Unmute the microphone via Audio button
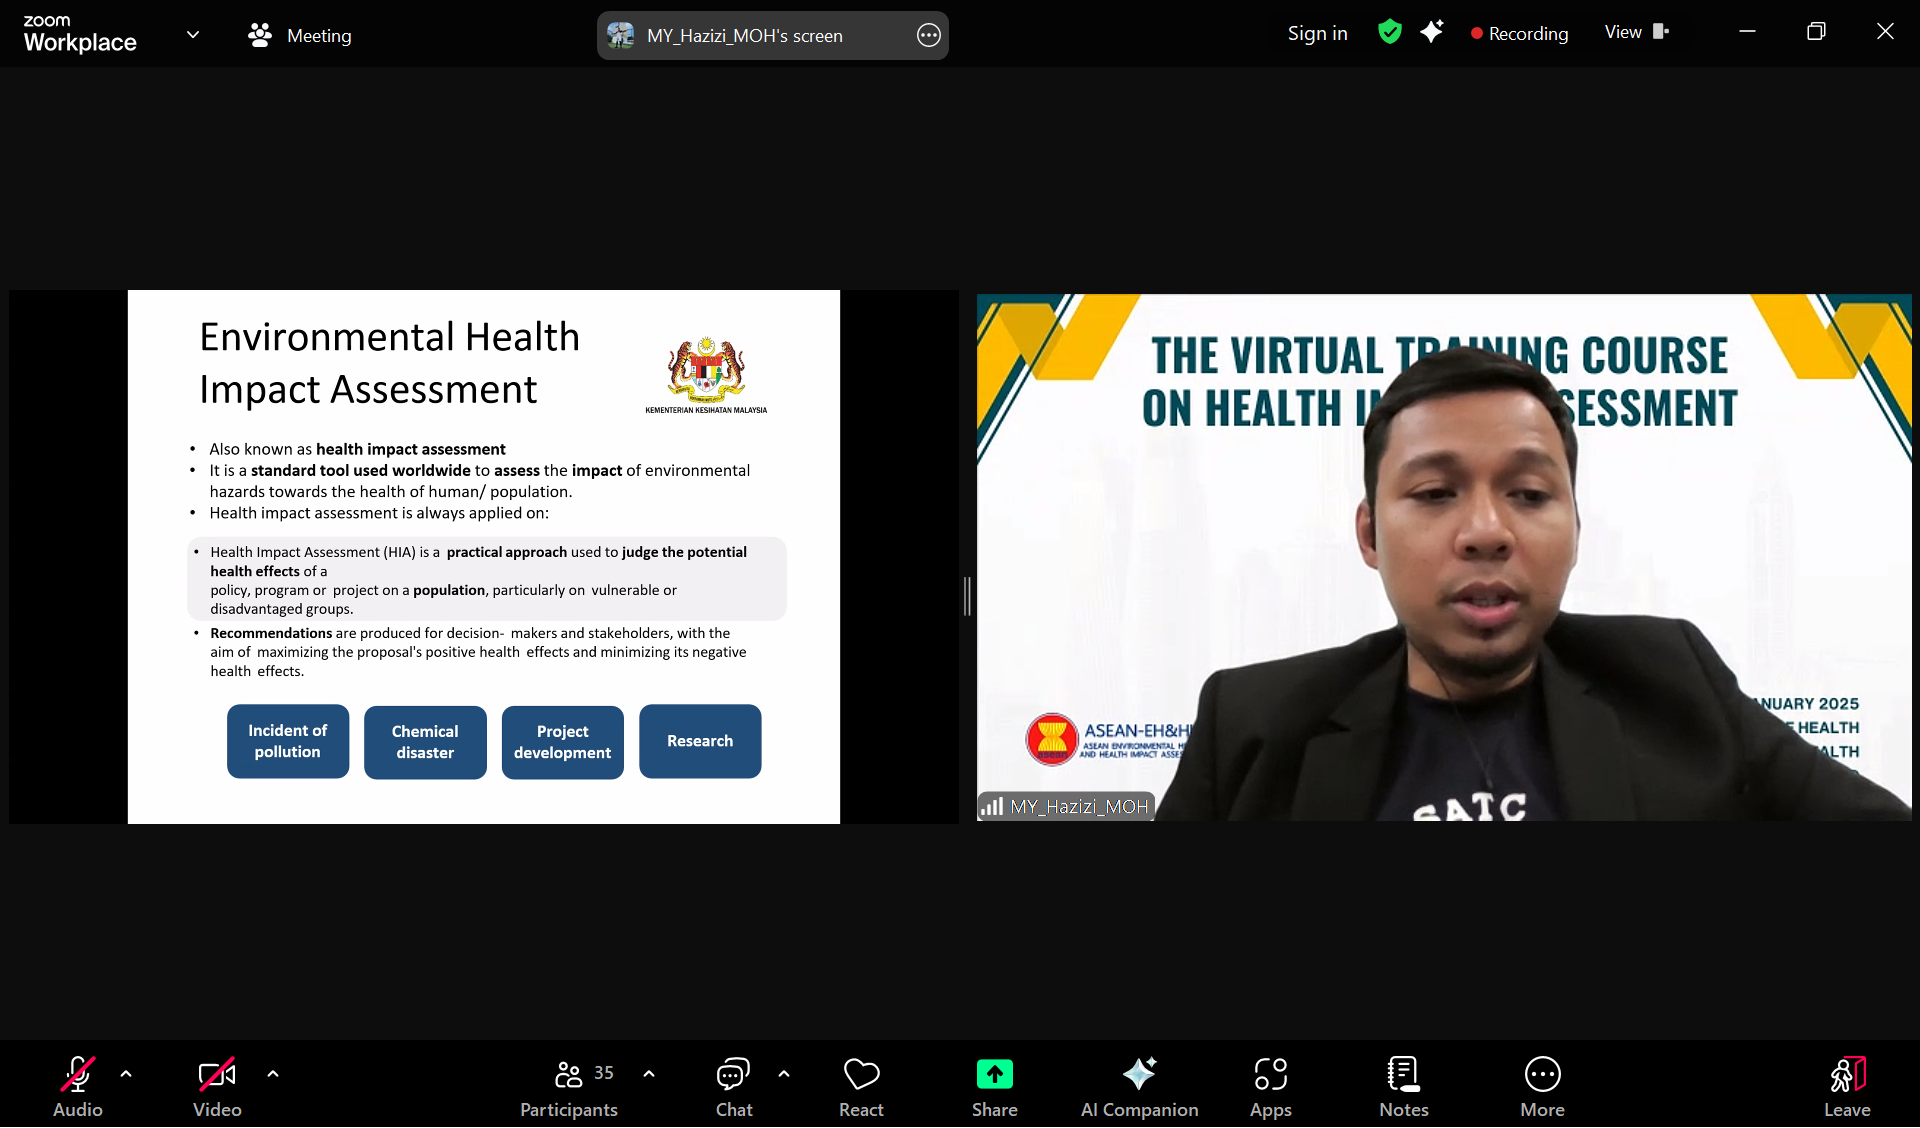This screenshot has width=1920, height=1128. coord(77,1086)
